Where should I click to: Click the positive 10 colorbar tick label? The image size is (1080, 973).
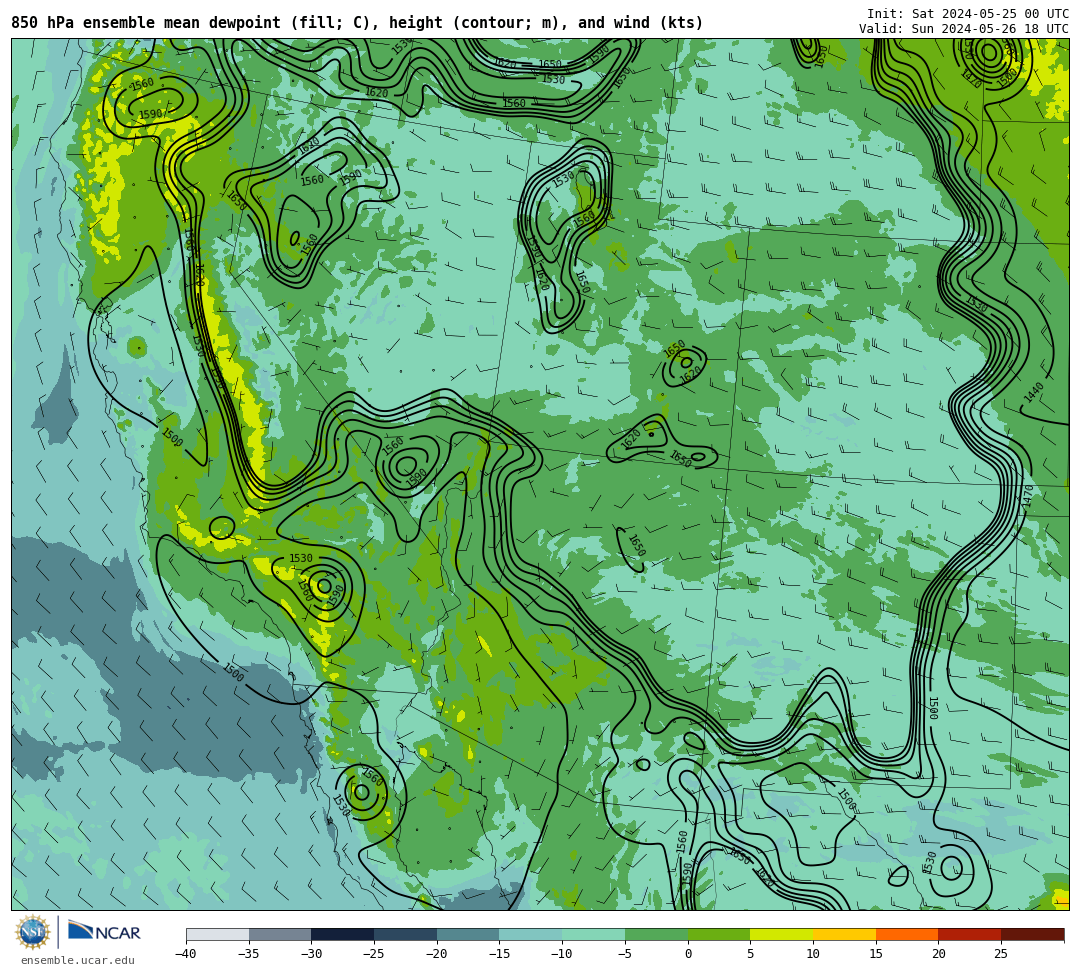(x=813, y=954)
